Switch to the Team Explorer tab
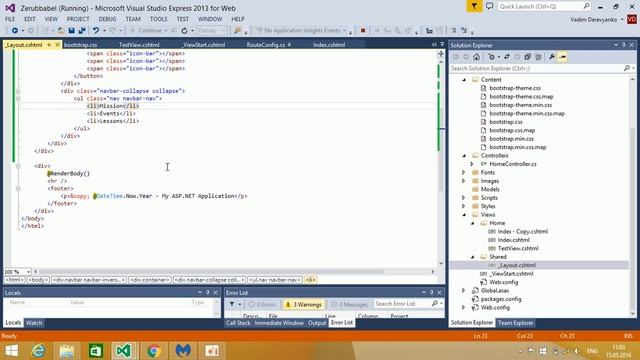 (x=516, y=323)
